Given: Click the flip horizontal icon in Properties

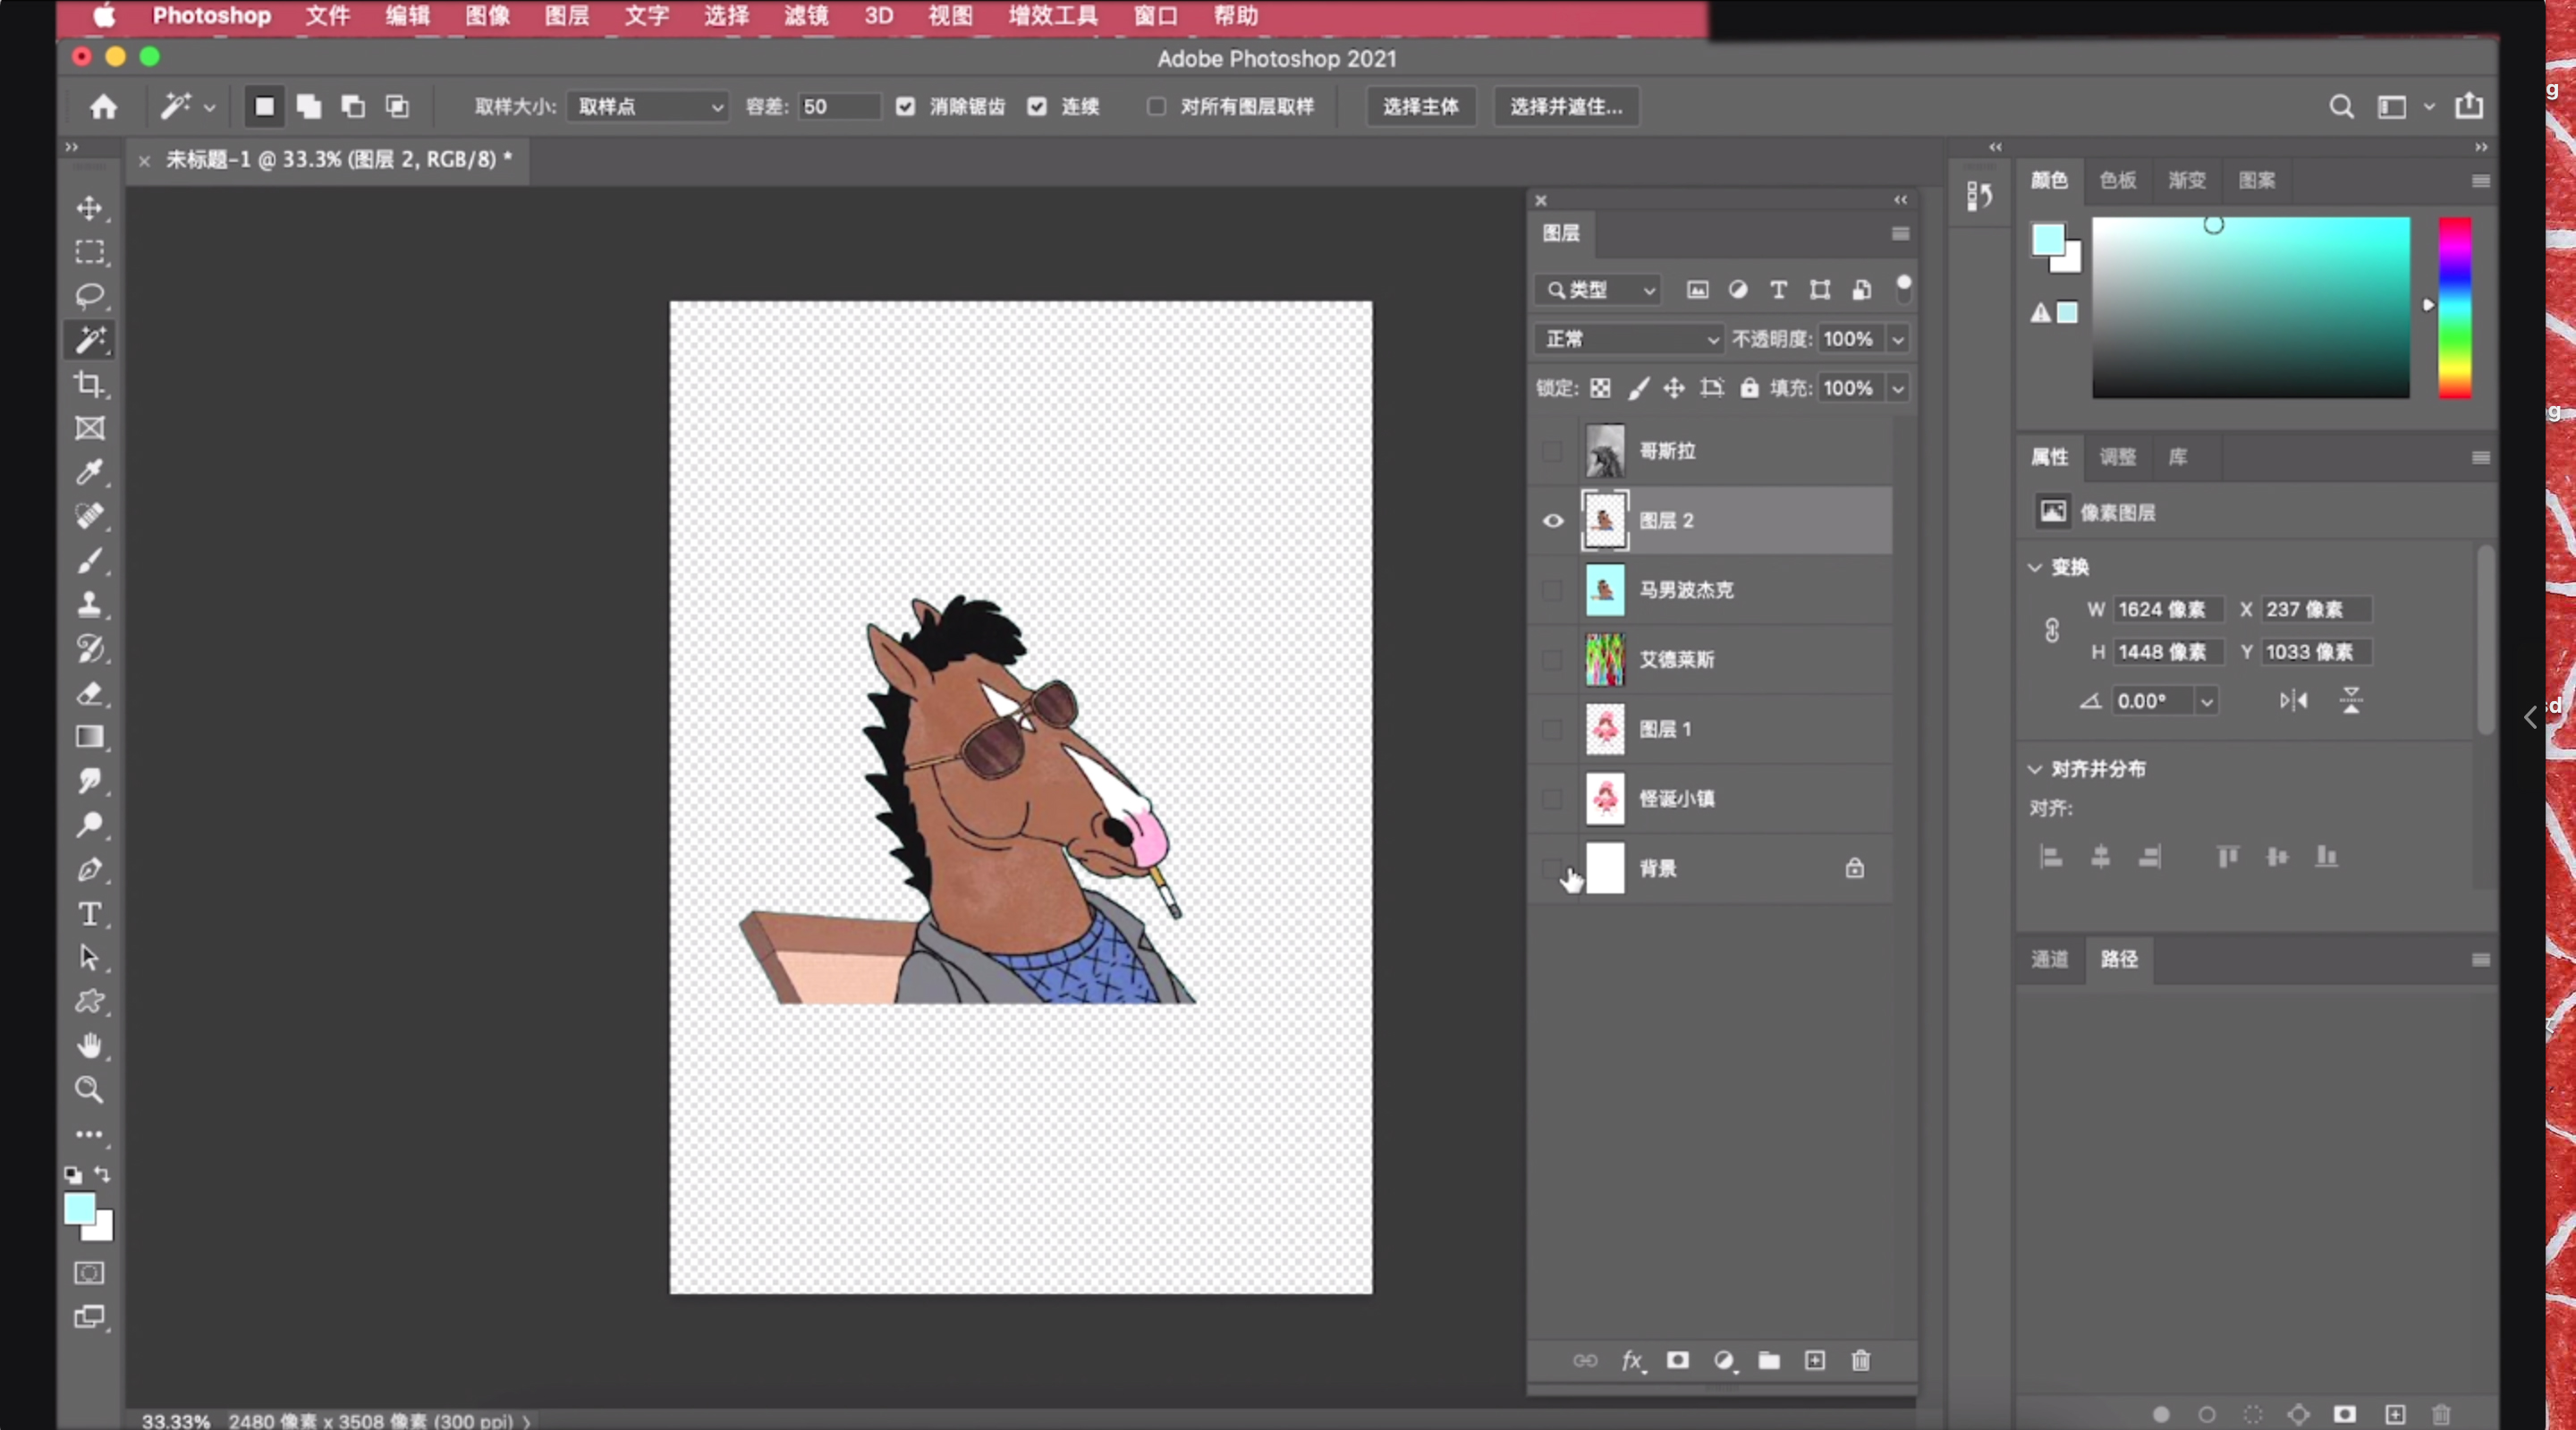Looking at the screenshot, I should pyautogui.click(x=2293, y=701).
